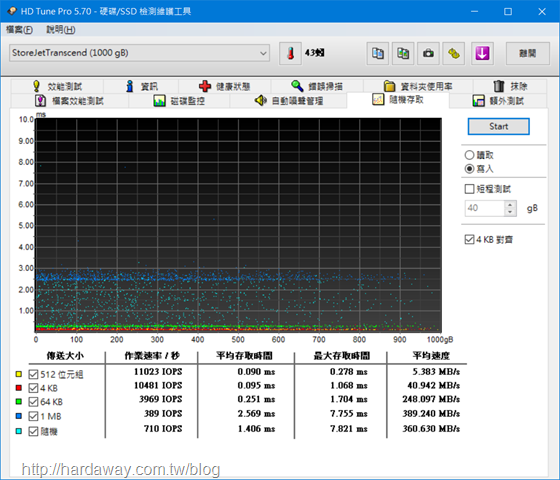Expand the StoreJetTranscend drive dropdown
This screenshot has height=480, width=560.
(x=139, y=53)
